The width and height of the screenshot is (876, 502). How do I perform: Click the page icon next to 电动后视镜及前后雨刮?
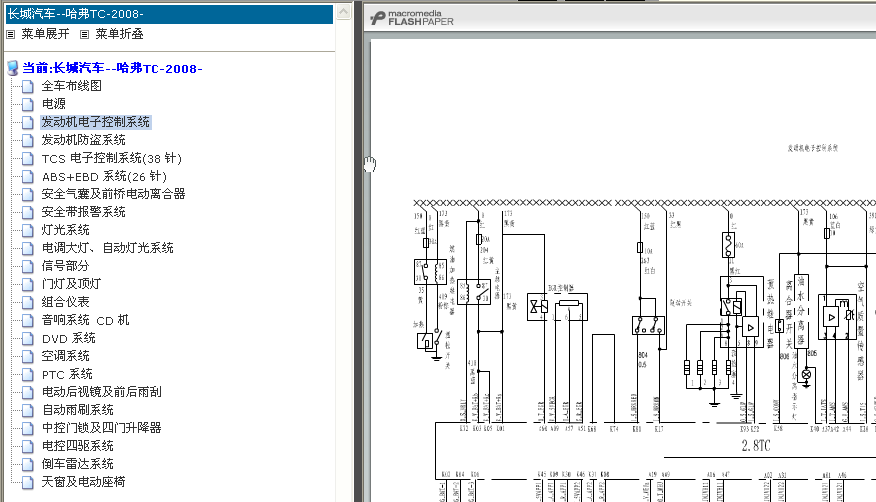click(27, 392)
